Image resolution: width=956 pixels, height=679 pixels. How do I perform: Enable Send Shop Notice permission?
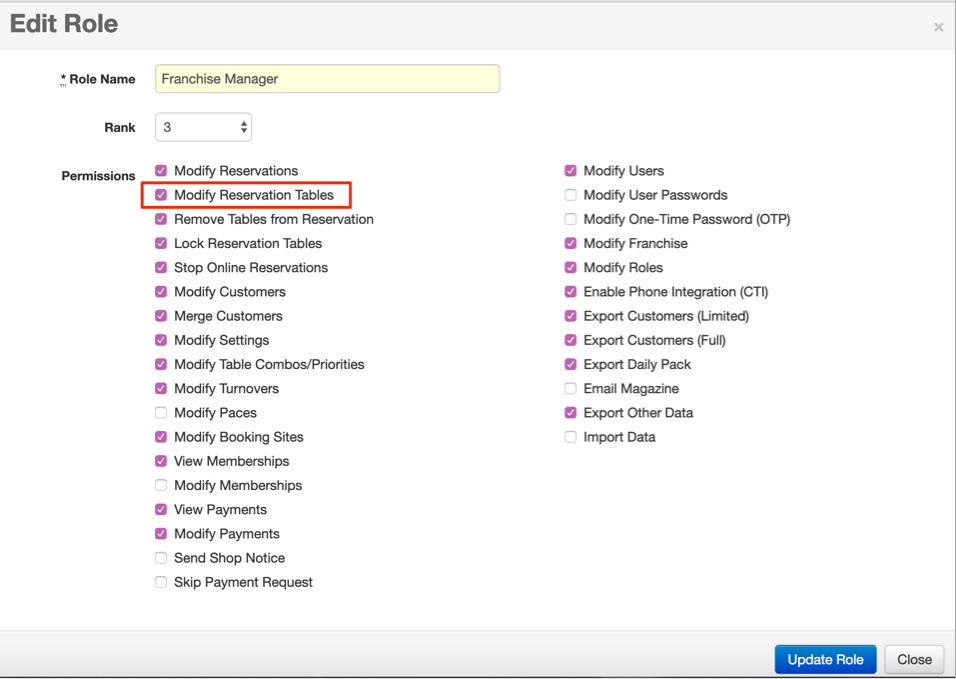161,558
